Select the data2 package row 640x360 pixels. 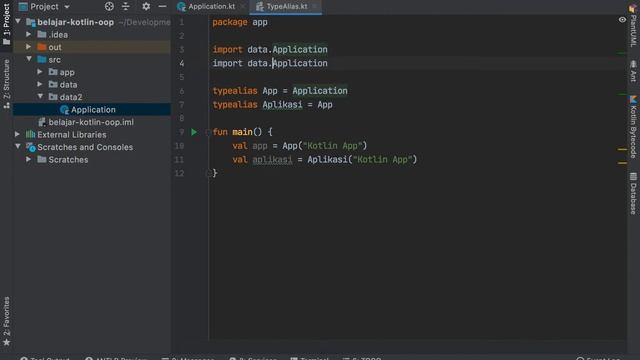pos(92,97)
